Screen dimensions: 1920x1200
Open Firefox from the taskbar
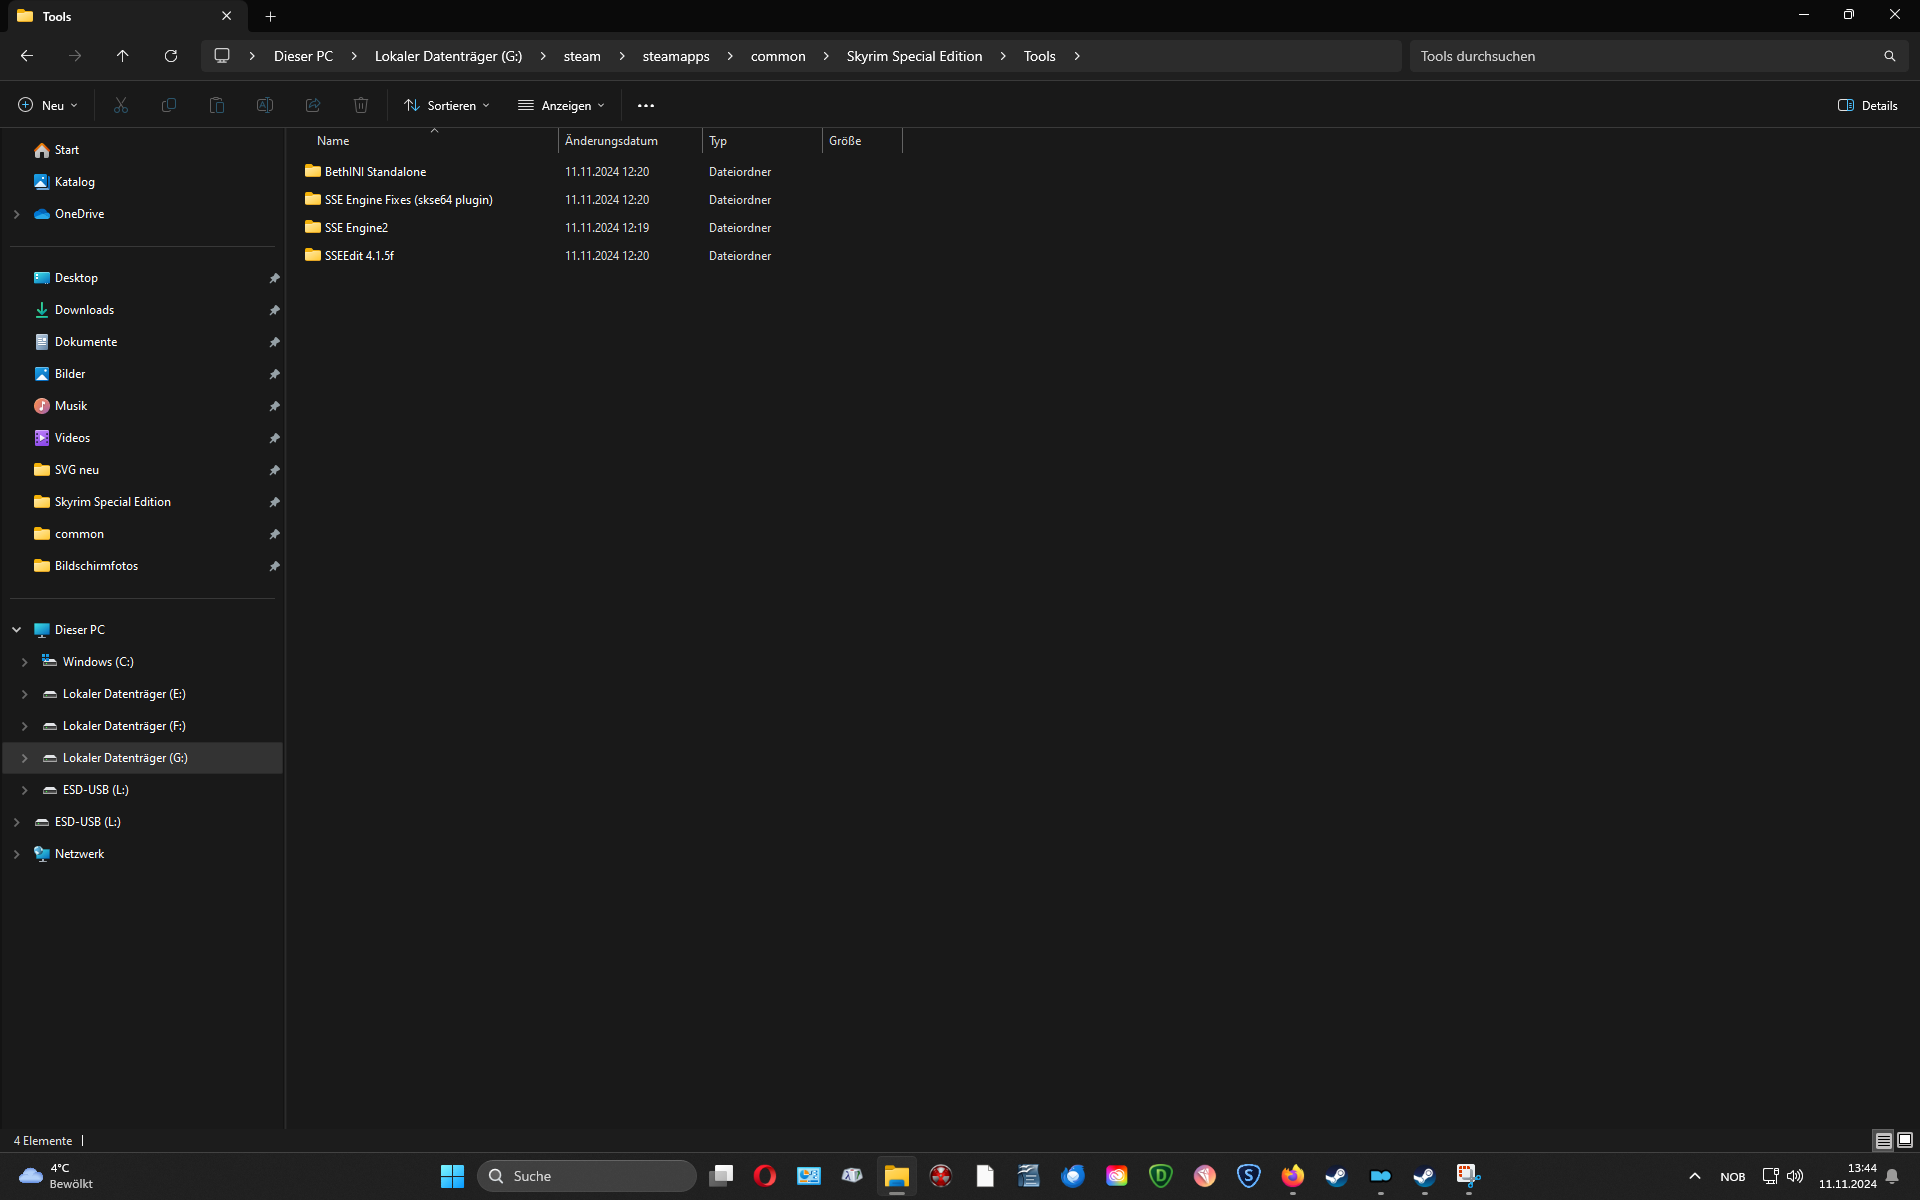click(x=1292, y=1176)
